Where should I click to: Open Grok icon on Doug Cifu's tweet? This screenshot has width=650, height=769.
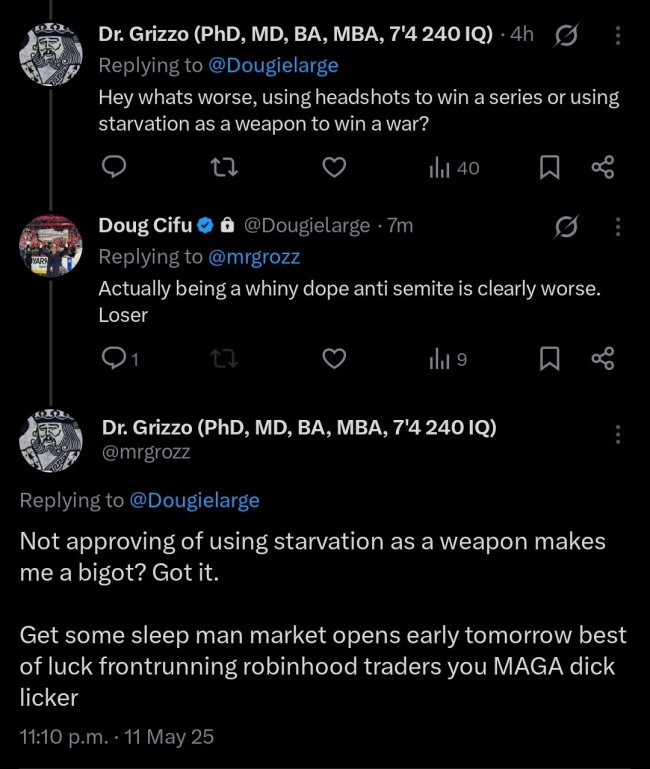pos(565,226)
